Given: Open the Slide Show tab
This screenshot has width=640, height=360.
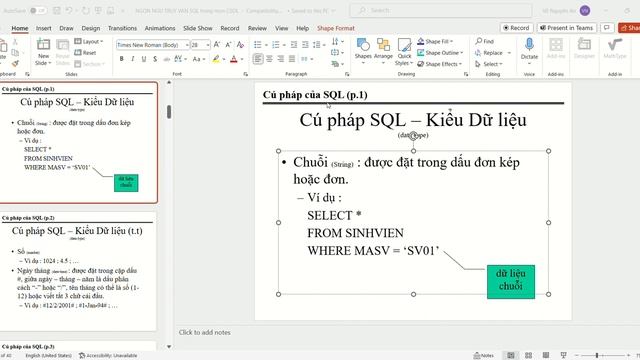Looking at the screenshot, I should (x=198, y=28).
